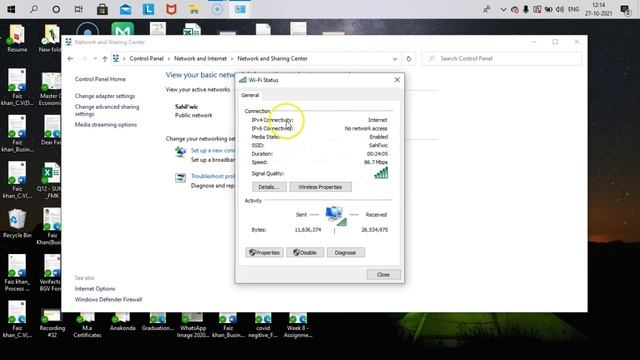Open Change advanced sharing settings

tap(107, 110)
